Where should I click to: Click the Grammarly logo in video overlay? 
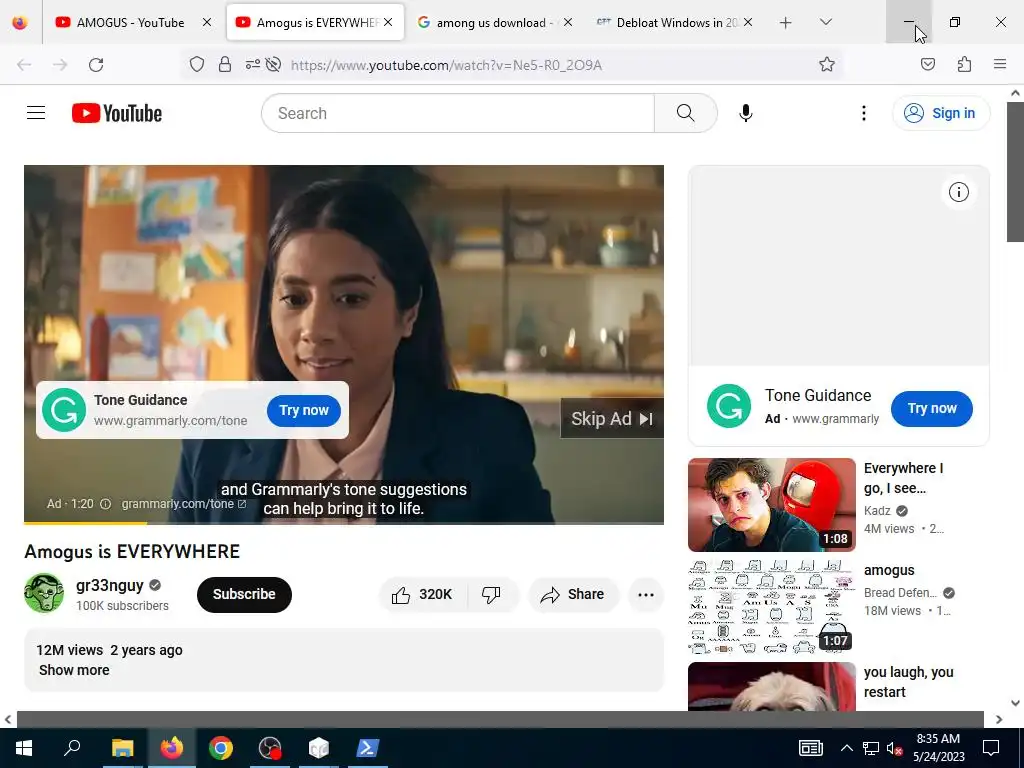[x=64, y=410]
